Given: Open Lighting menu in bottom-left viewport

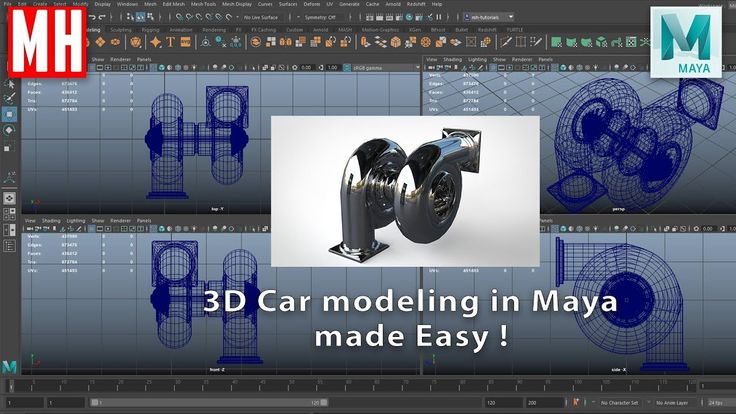Looking at the screenshot, I should pyautogui.click(x=76, y=221).
